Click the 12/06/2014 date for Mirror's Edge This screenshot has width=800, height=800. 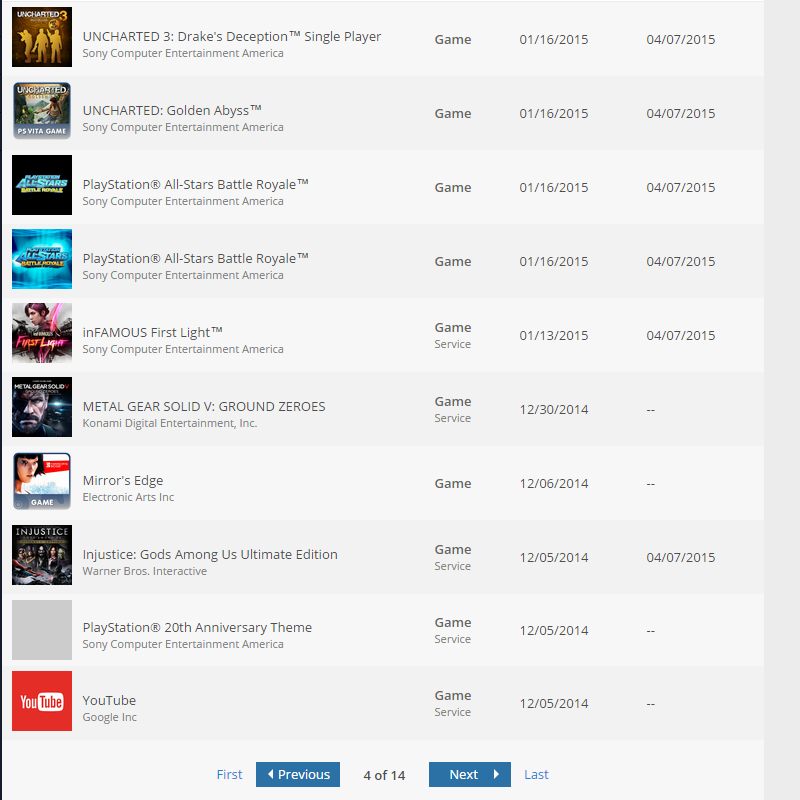pyautogui.click(x=554, y=484)
